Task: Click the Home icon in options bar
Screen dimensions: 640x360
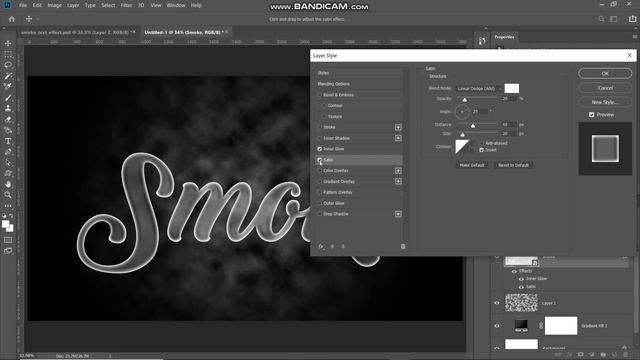Action: point(12,19)
